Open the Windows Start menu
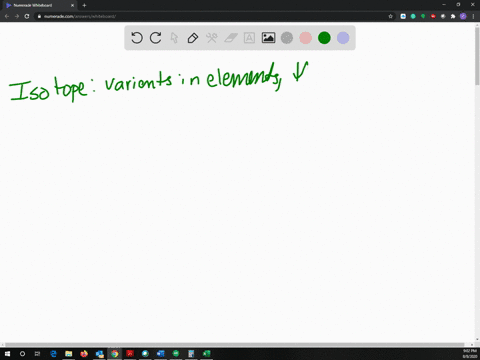The height and width of the screenshot is (360, 480). [x=7, y=354]
